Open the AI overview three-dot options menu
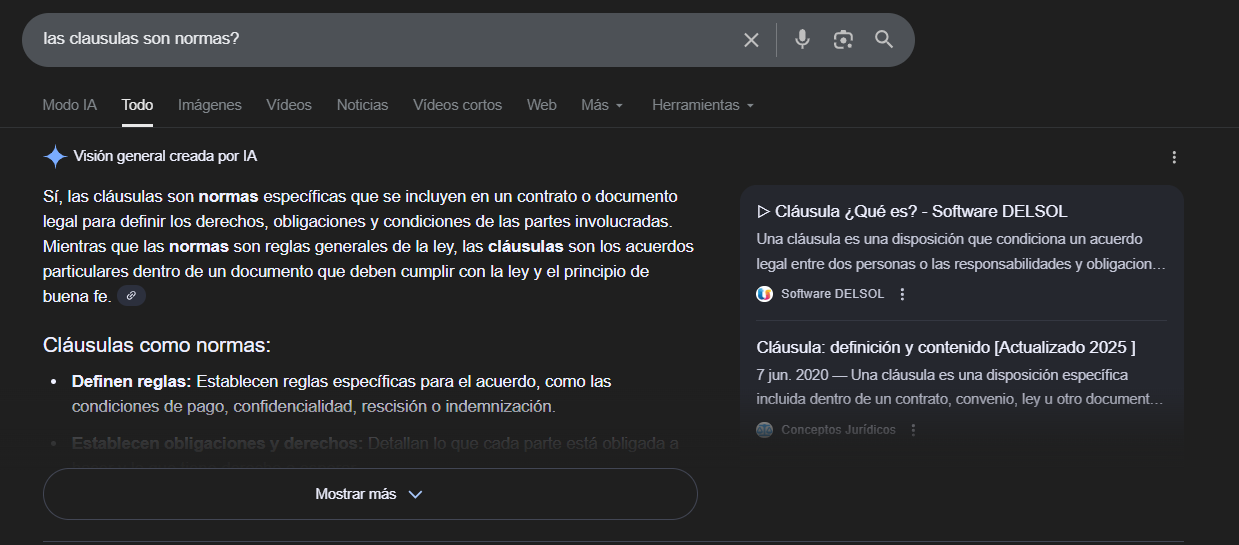The height and width of the screenshot is (545, 1239). [1174, 157]
